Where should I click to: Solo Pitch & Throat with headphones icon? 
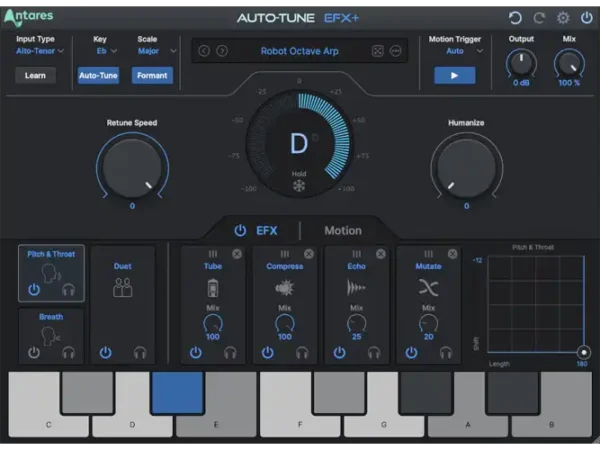(x=68, y=290)
